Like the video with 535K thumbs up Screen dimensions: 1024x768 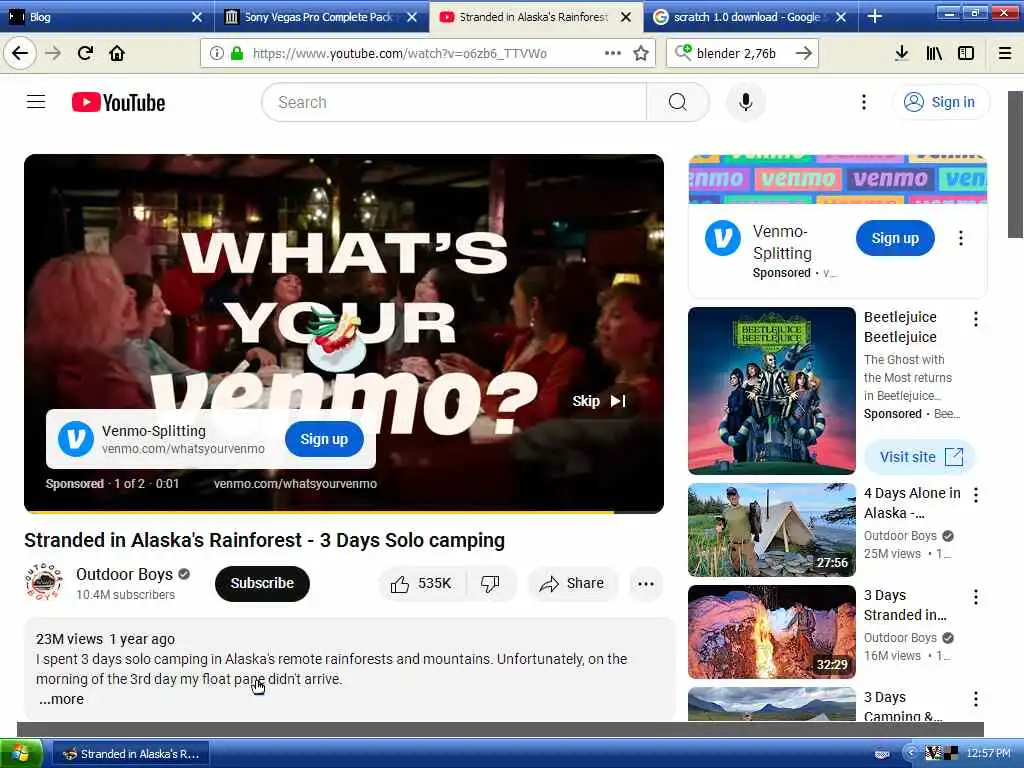(422, 583)
